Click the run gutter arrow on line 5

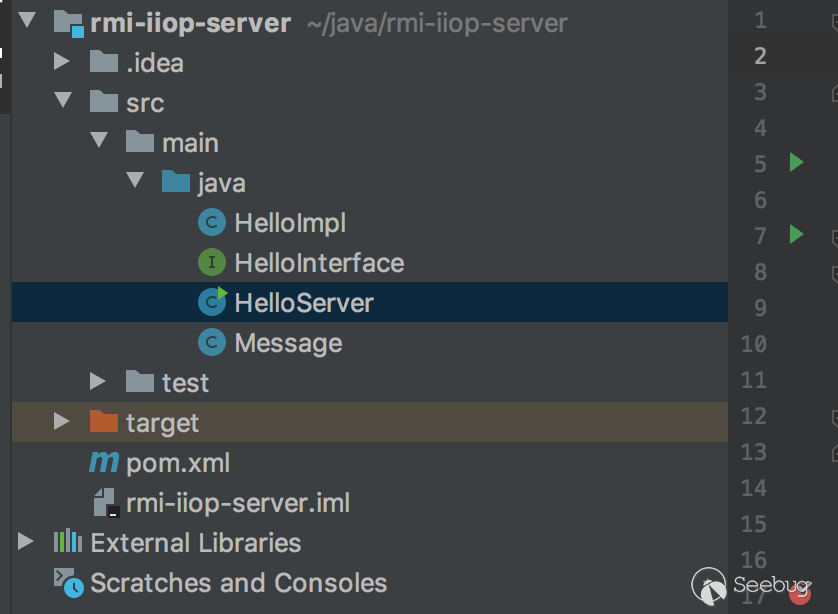click(x=796, y=162)
